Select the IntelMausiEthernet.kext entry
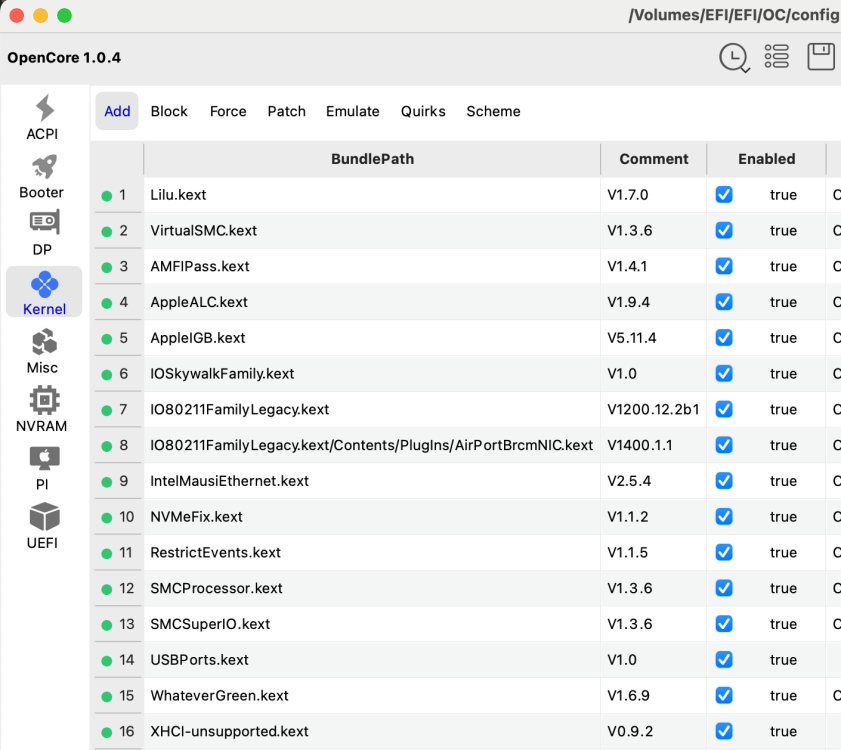This screenshot has width=841, height=750. (372, 481)
